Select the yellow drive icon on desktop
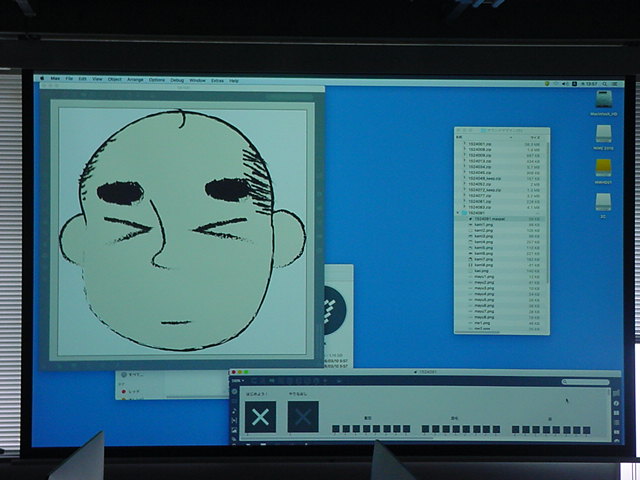The image size is (640, 480). click(603, 168)
